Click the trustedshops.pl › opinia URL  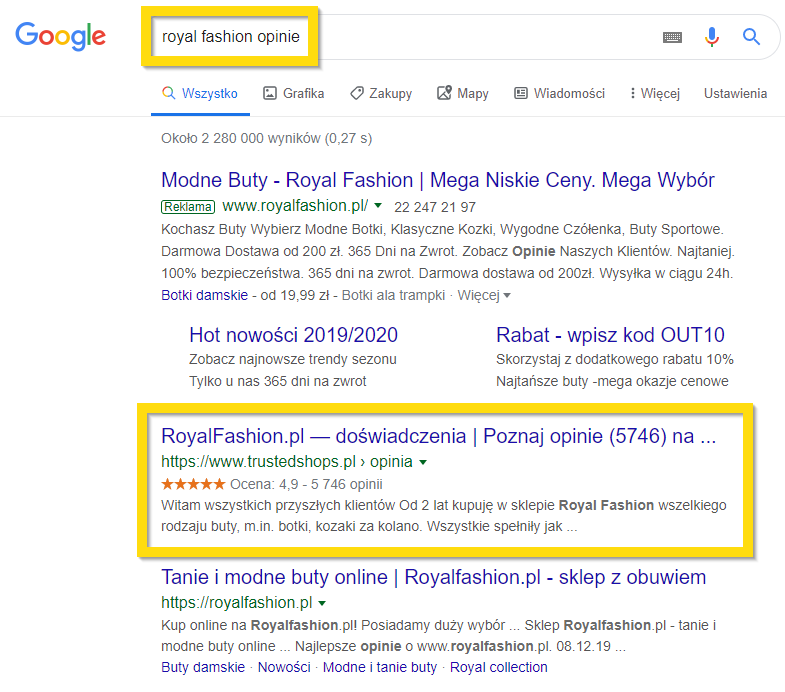point(287,462)
